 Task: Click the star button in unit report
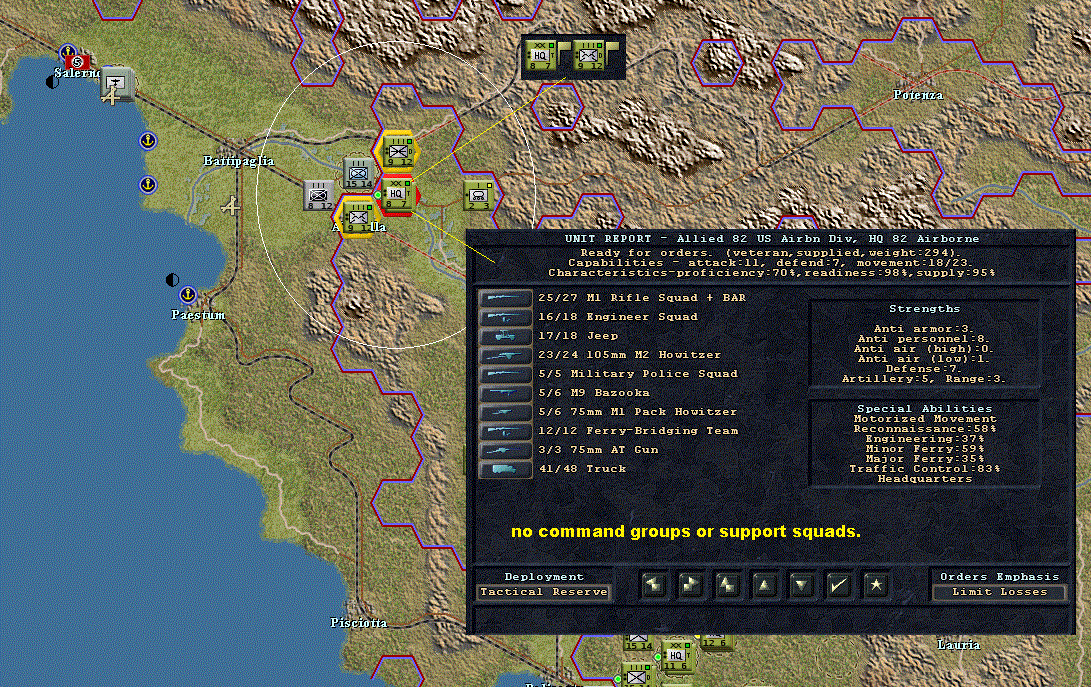tap(876, 585)
